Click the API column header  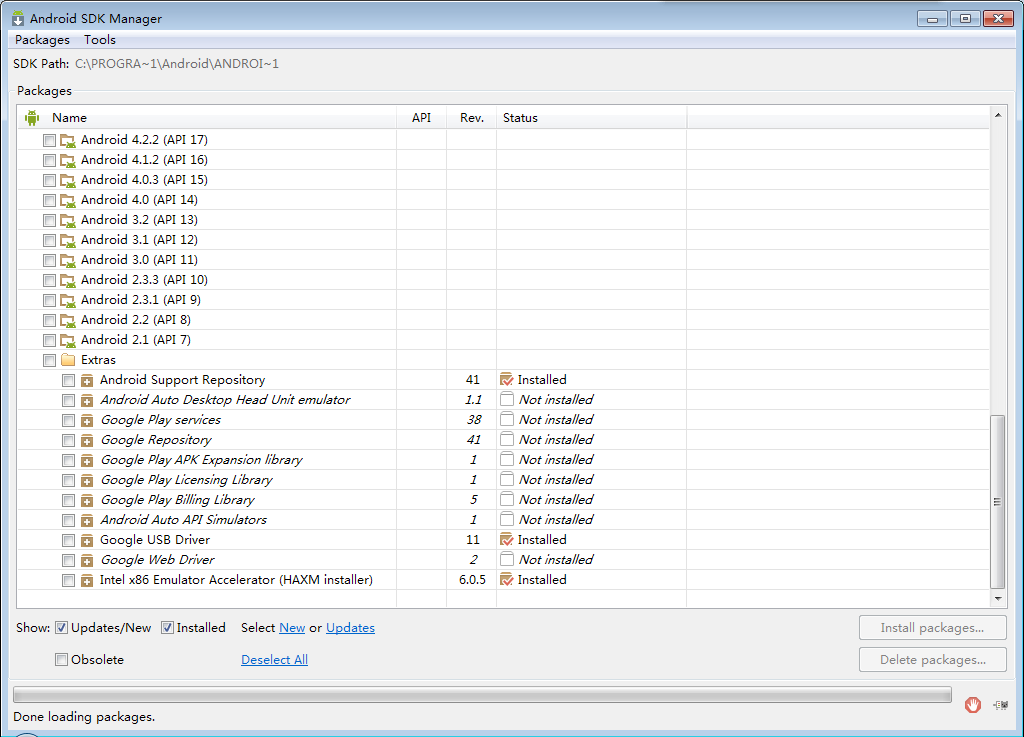[x=421, y=118]
